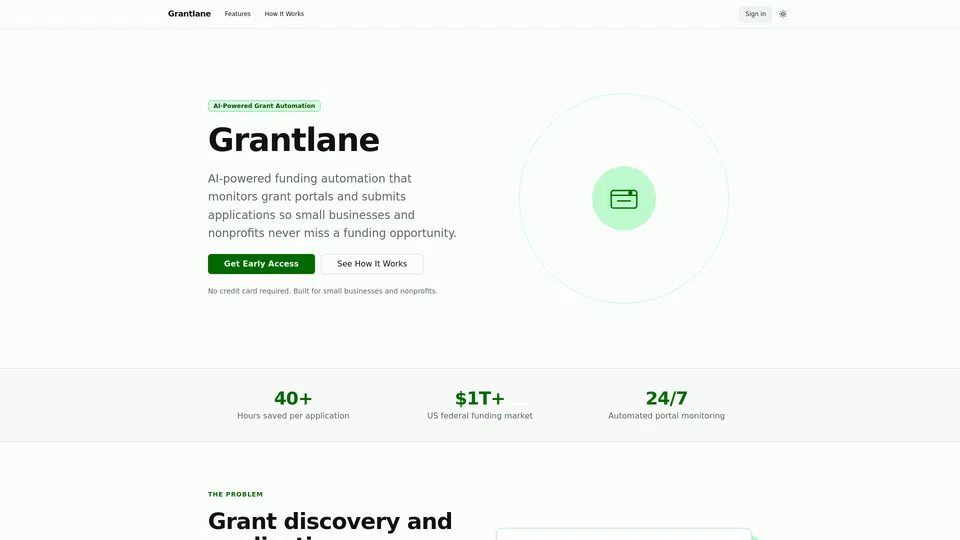Open the Features nav link
Viewport: 960px width, 540px height.
coord(238,13)
